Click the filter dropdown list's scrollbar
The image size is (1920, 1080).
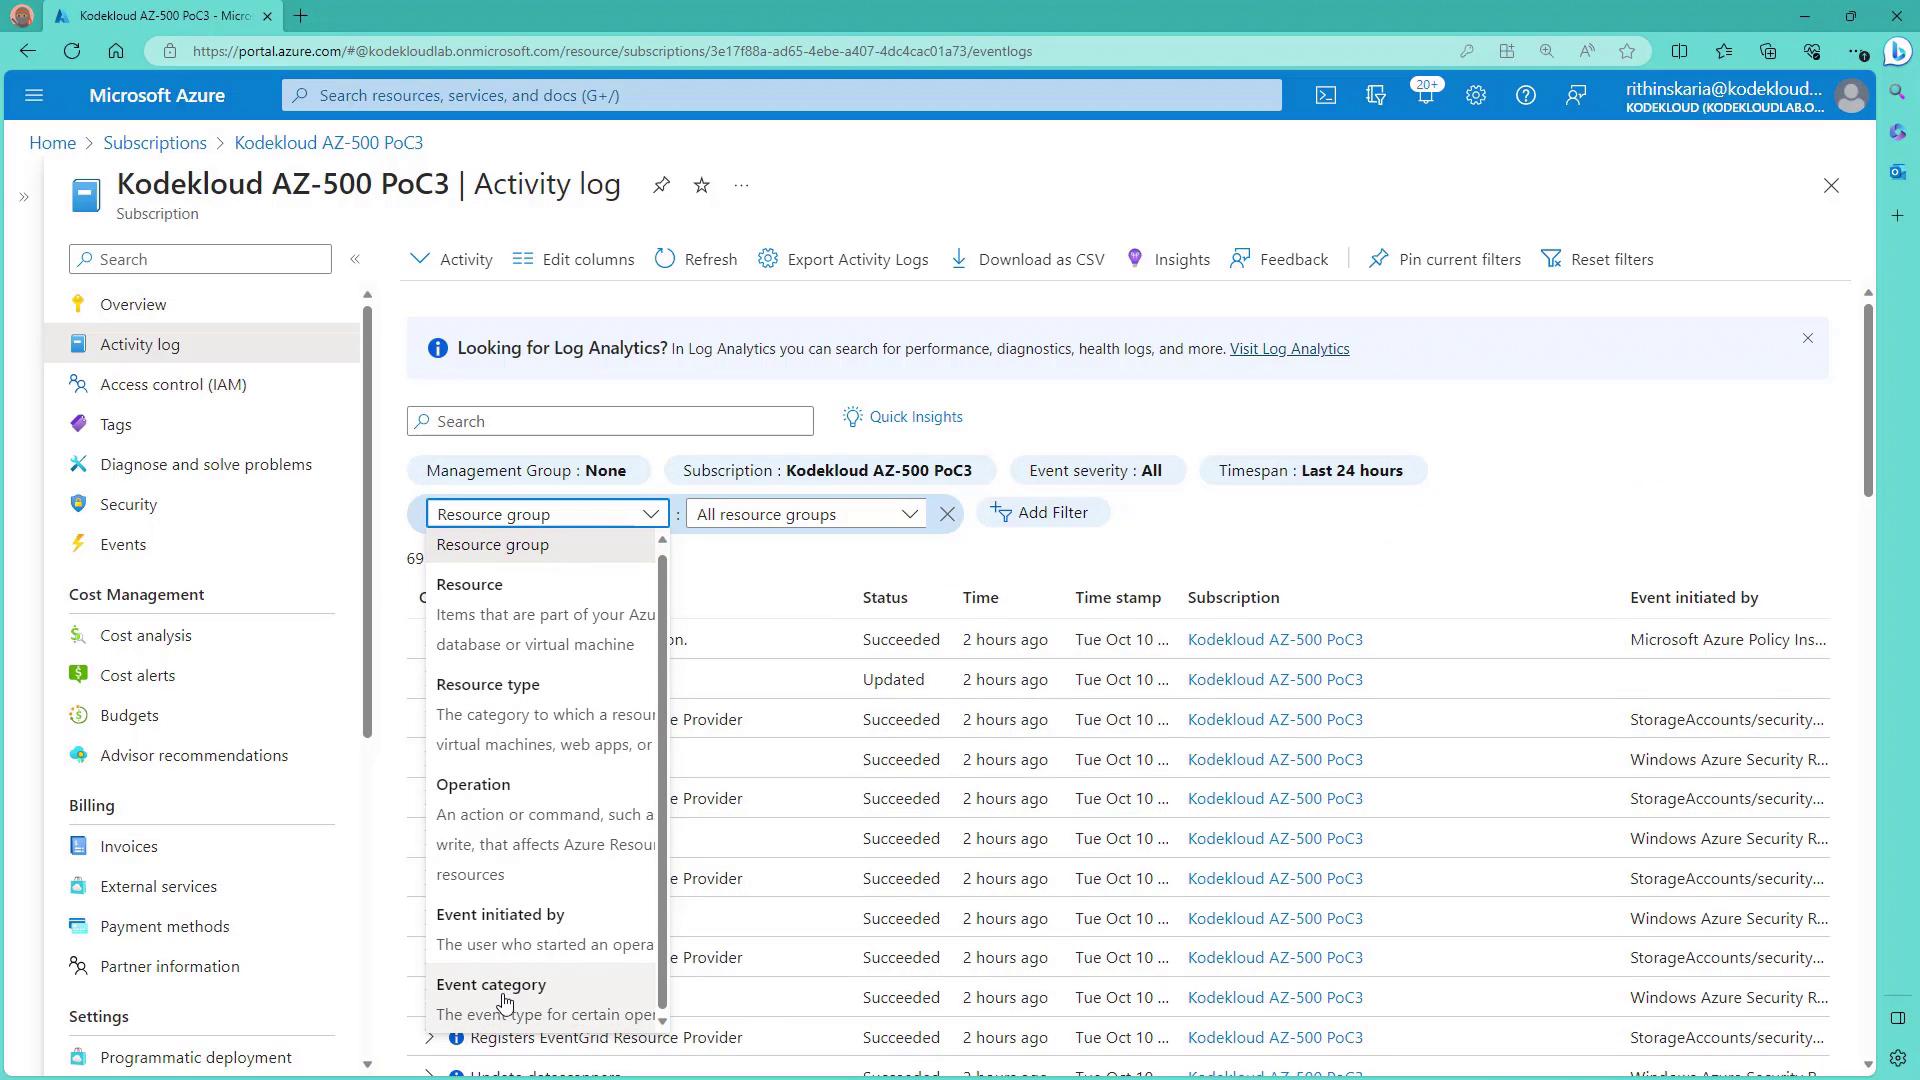tap(662, 780)
